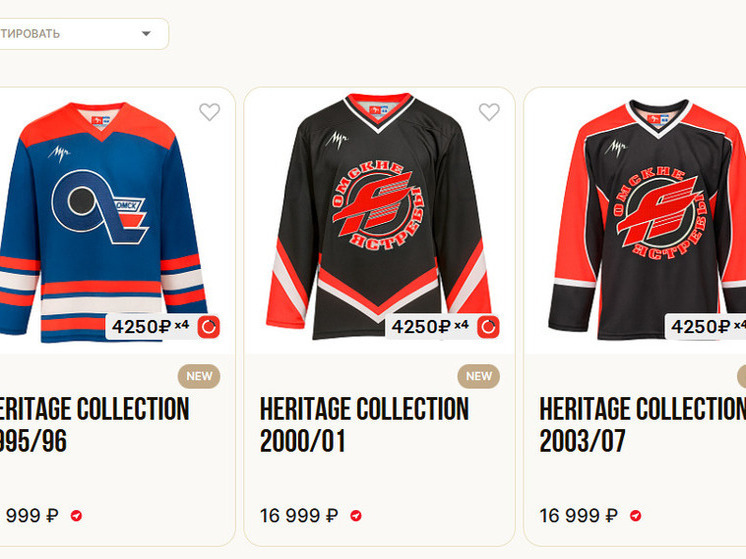
Task: Click 4250₽ x4 badge on blue jersey
Action: 150,326
